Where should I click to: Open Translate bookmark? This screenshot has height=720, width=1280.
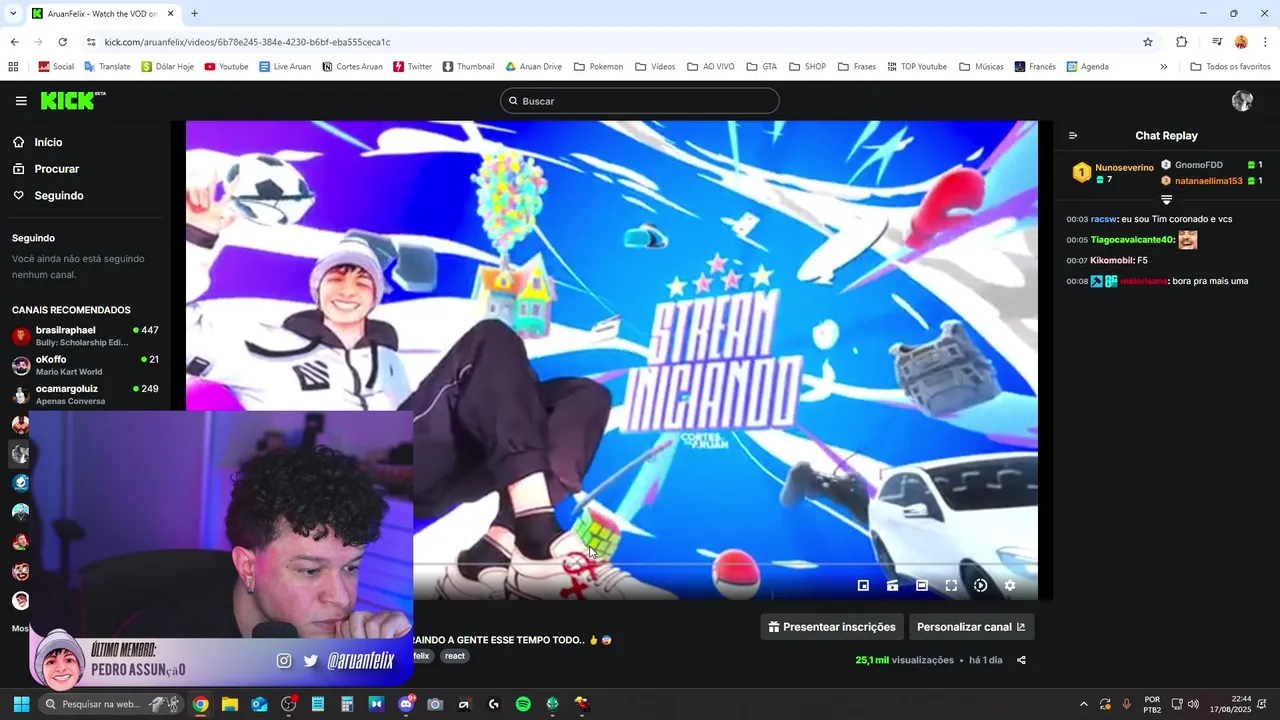point(107,67)
